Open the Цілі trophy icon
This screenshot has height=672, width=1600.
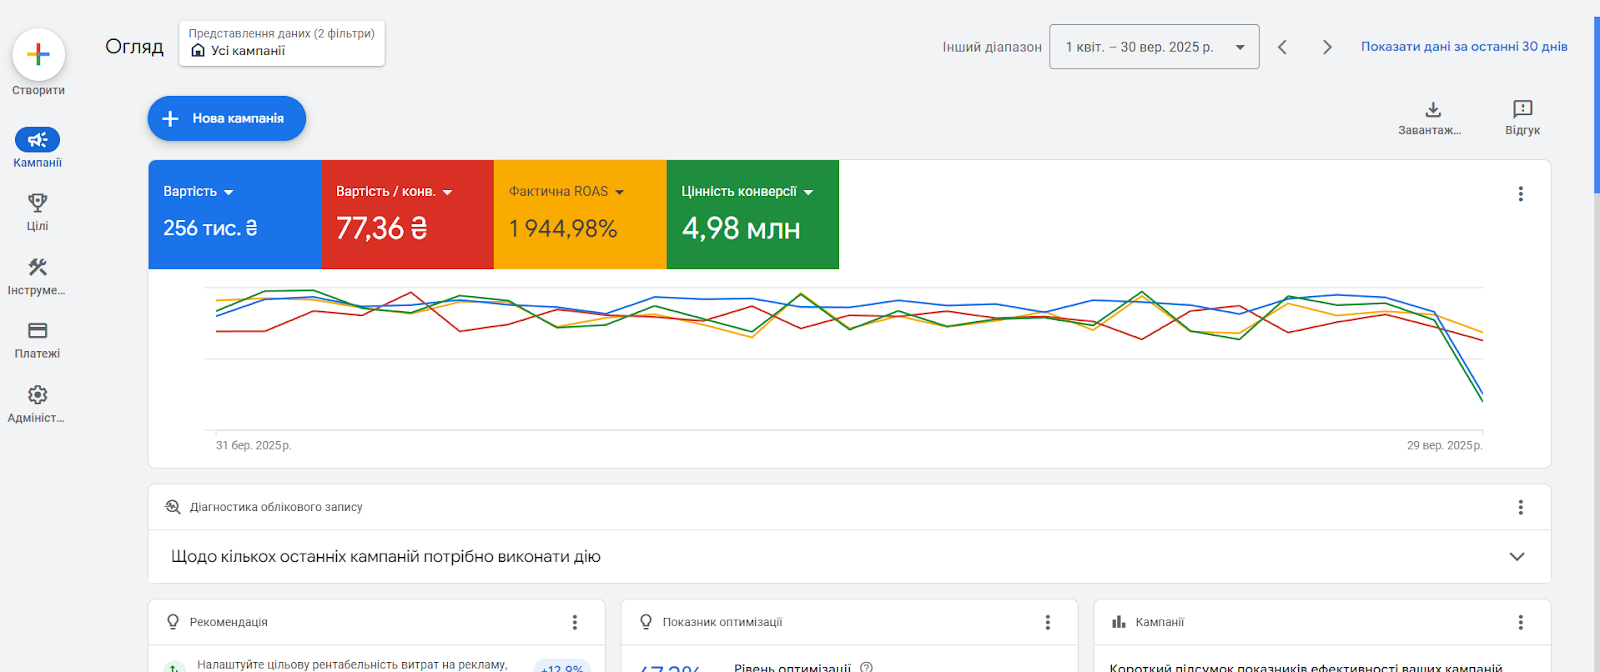point(38,203)
